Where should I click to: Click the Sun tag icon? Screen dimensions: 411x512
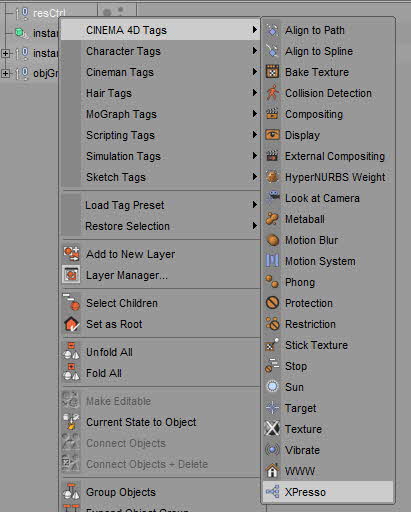[x=272, y=387]
